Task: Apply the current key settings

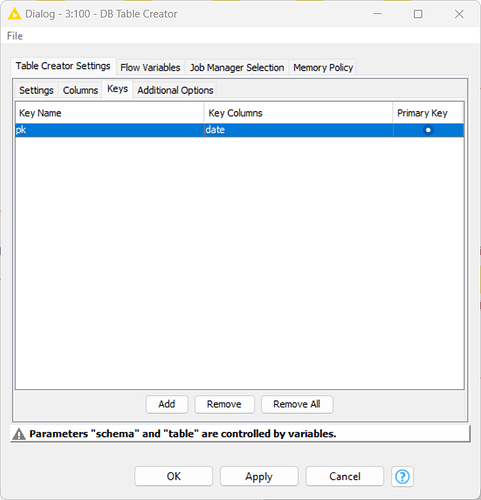Action: [259, 476]
